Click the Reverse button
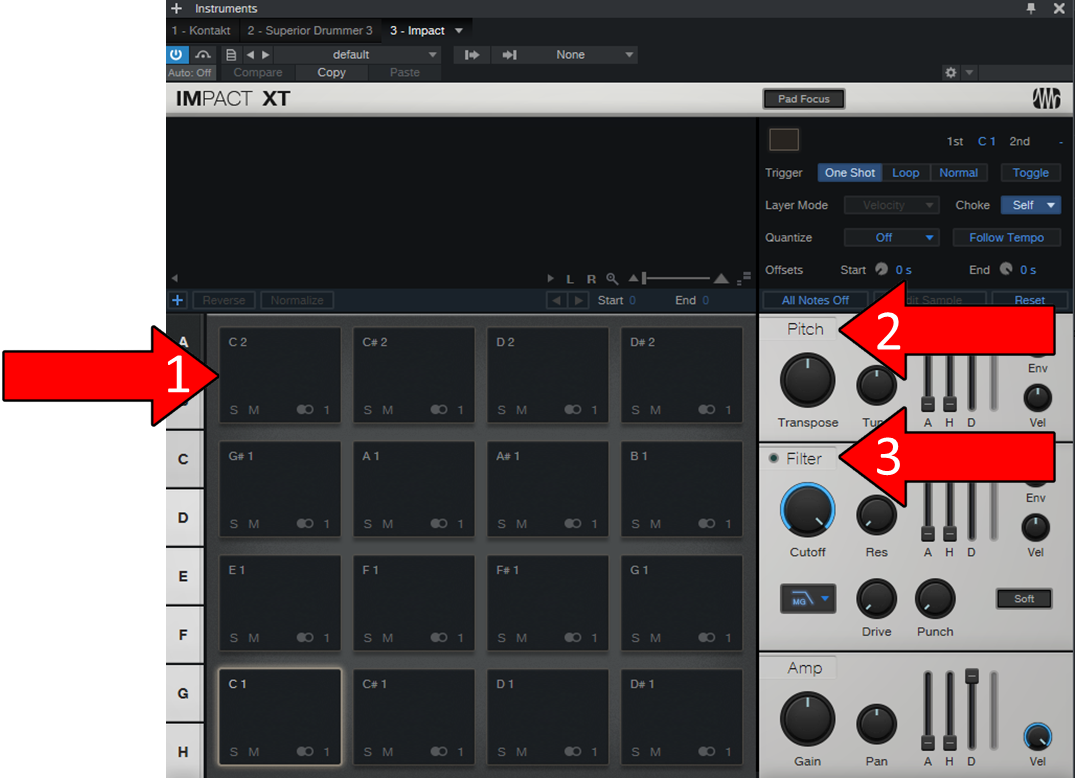Viewport: 1075px width, 778px height. coord(224,300)
